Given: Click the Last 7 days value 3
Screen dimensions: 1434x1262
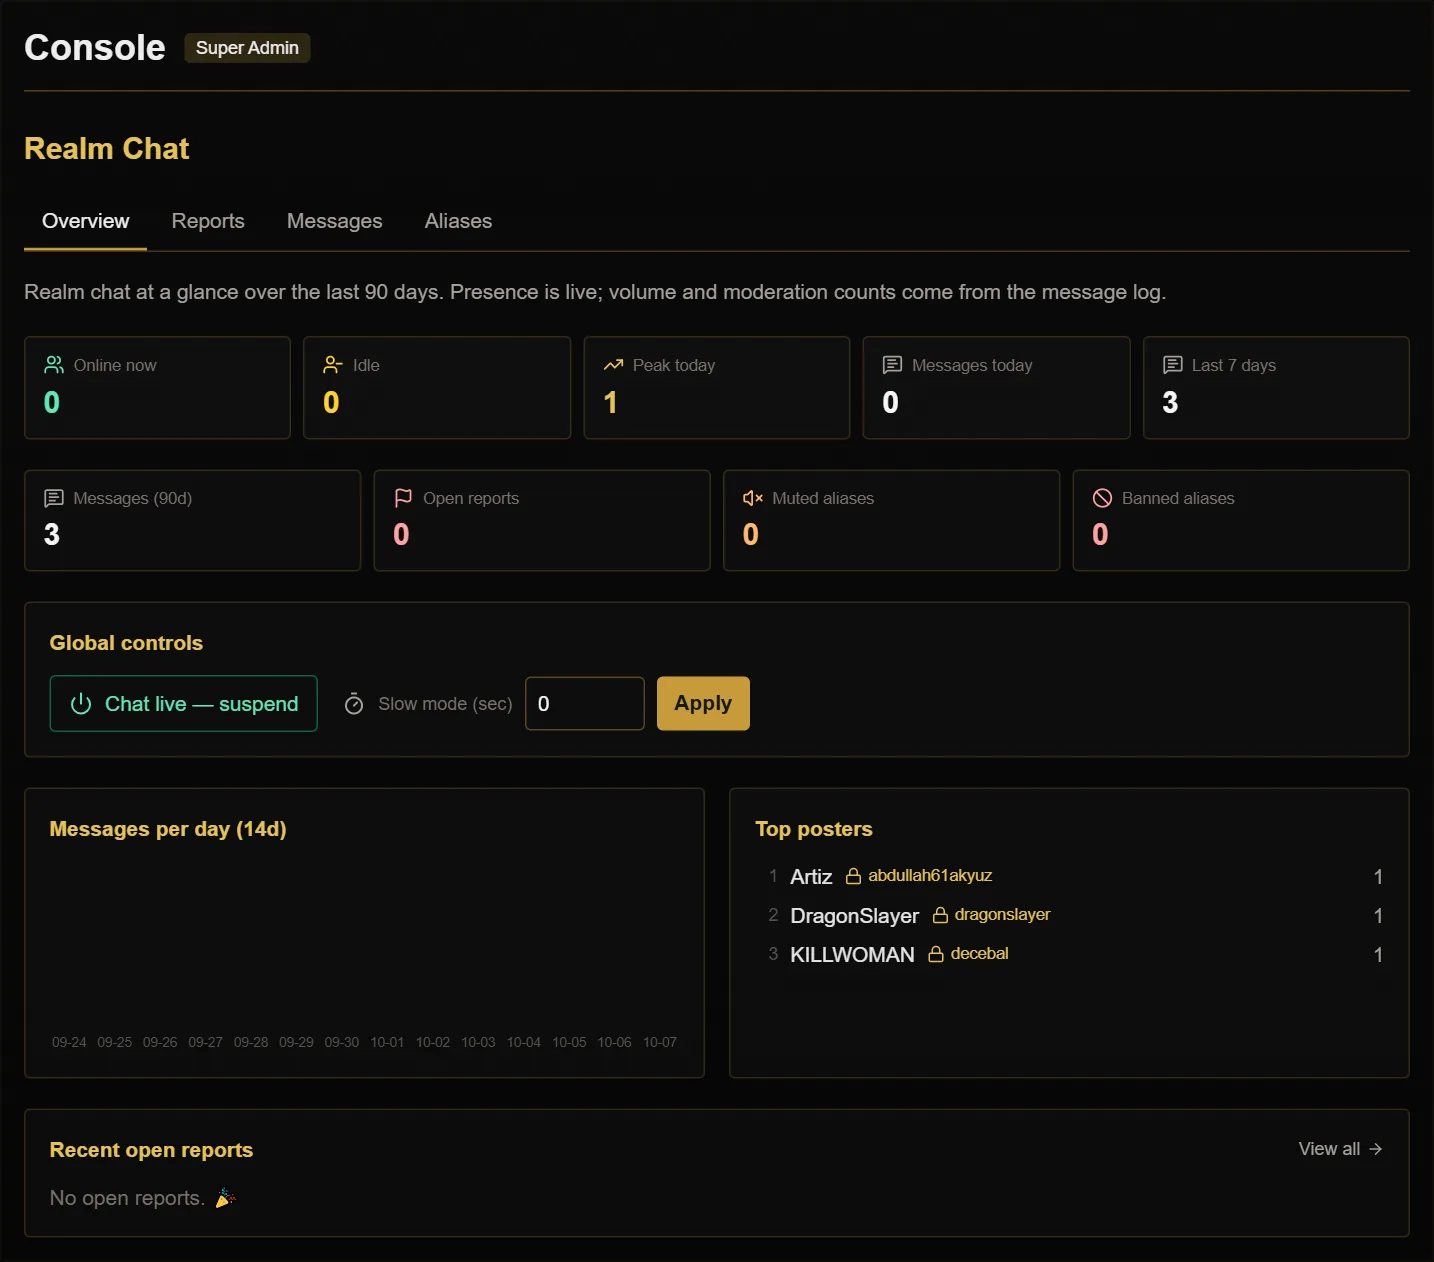Looking at the screenshot, I should 1170,402.
